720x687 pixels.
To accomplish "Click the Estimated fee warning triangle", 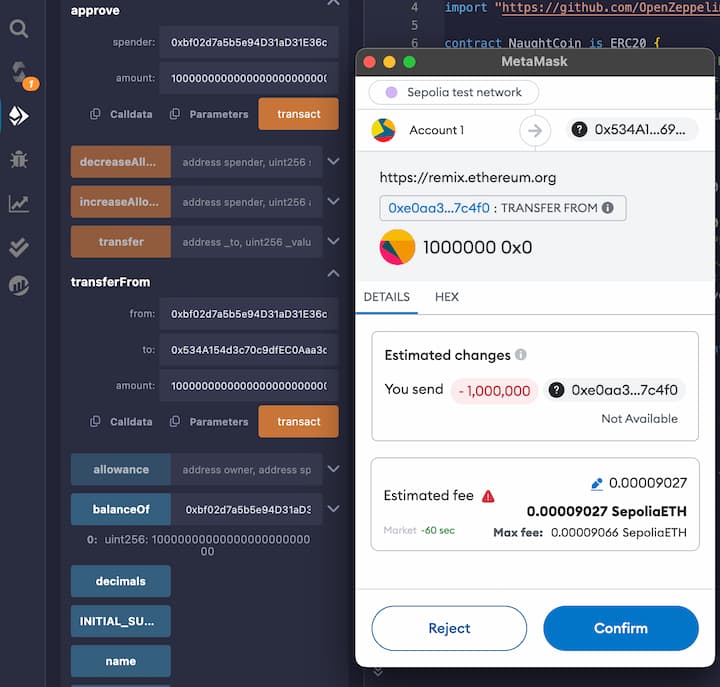I will pyautogui.click(x=488, y=496).
